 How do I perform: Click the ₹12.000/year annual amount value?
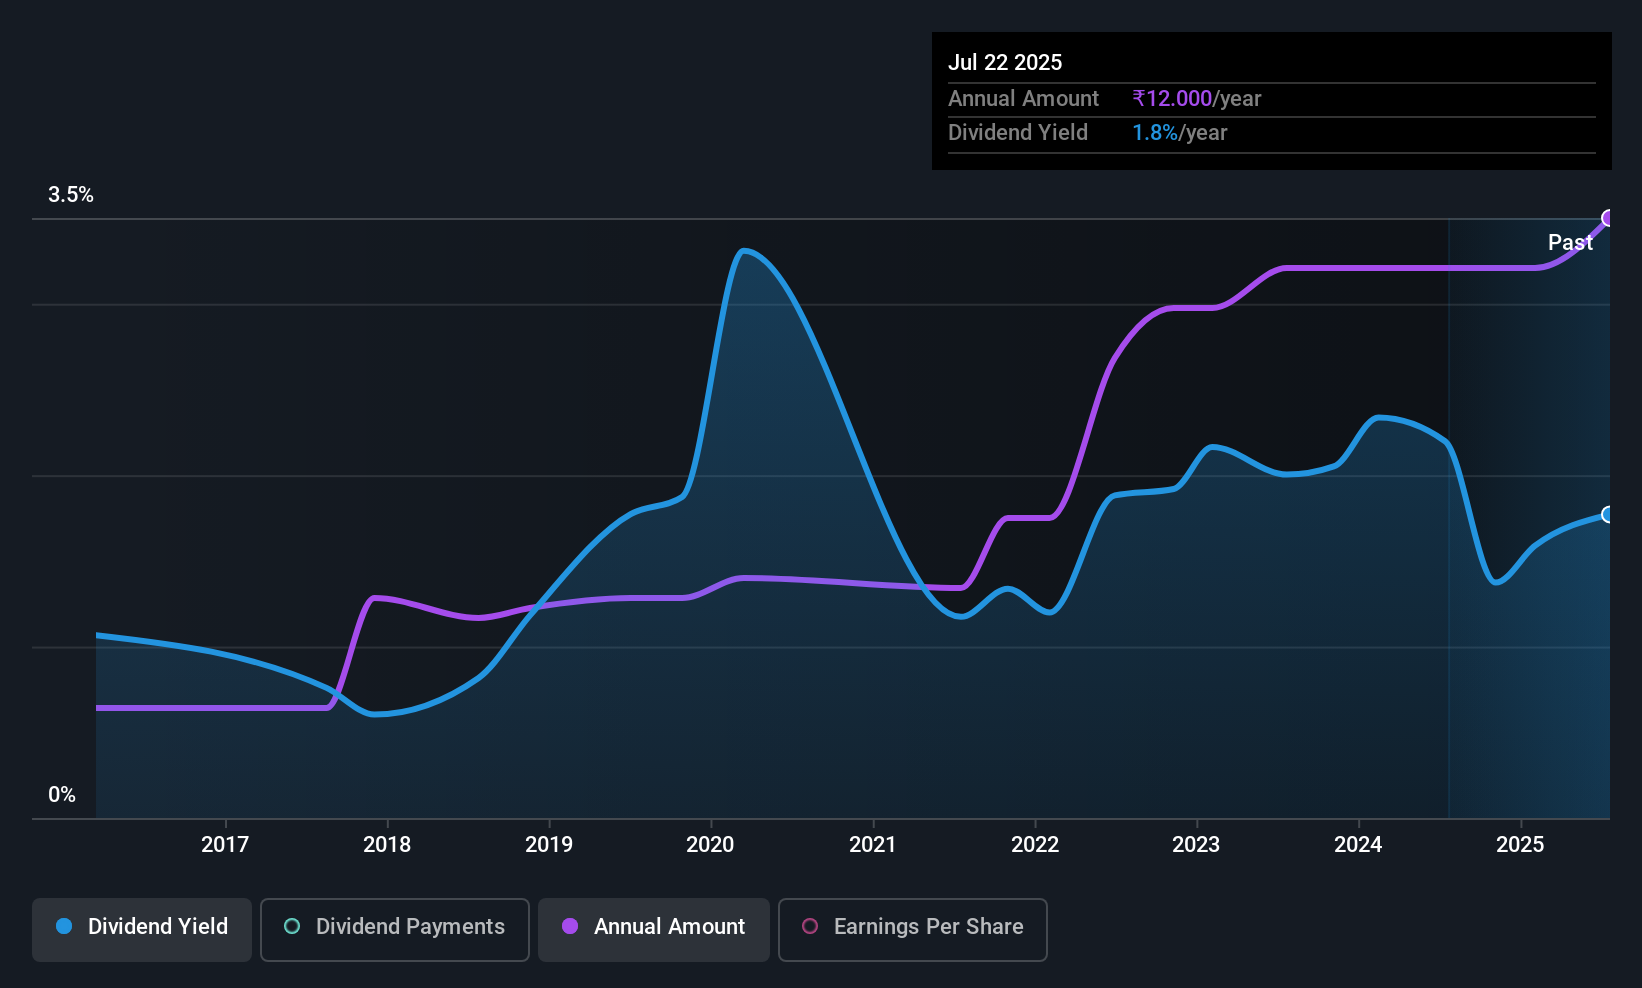tap(1196, 99)
